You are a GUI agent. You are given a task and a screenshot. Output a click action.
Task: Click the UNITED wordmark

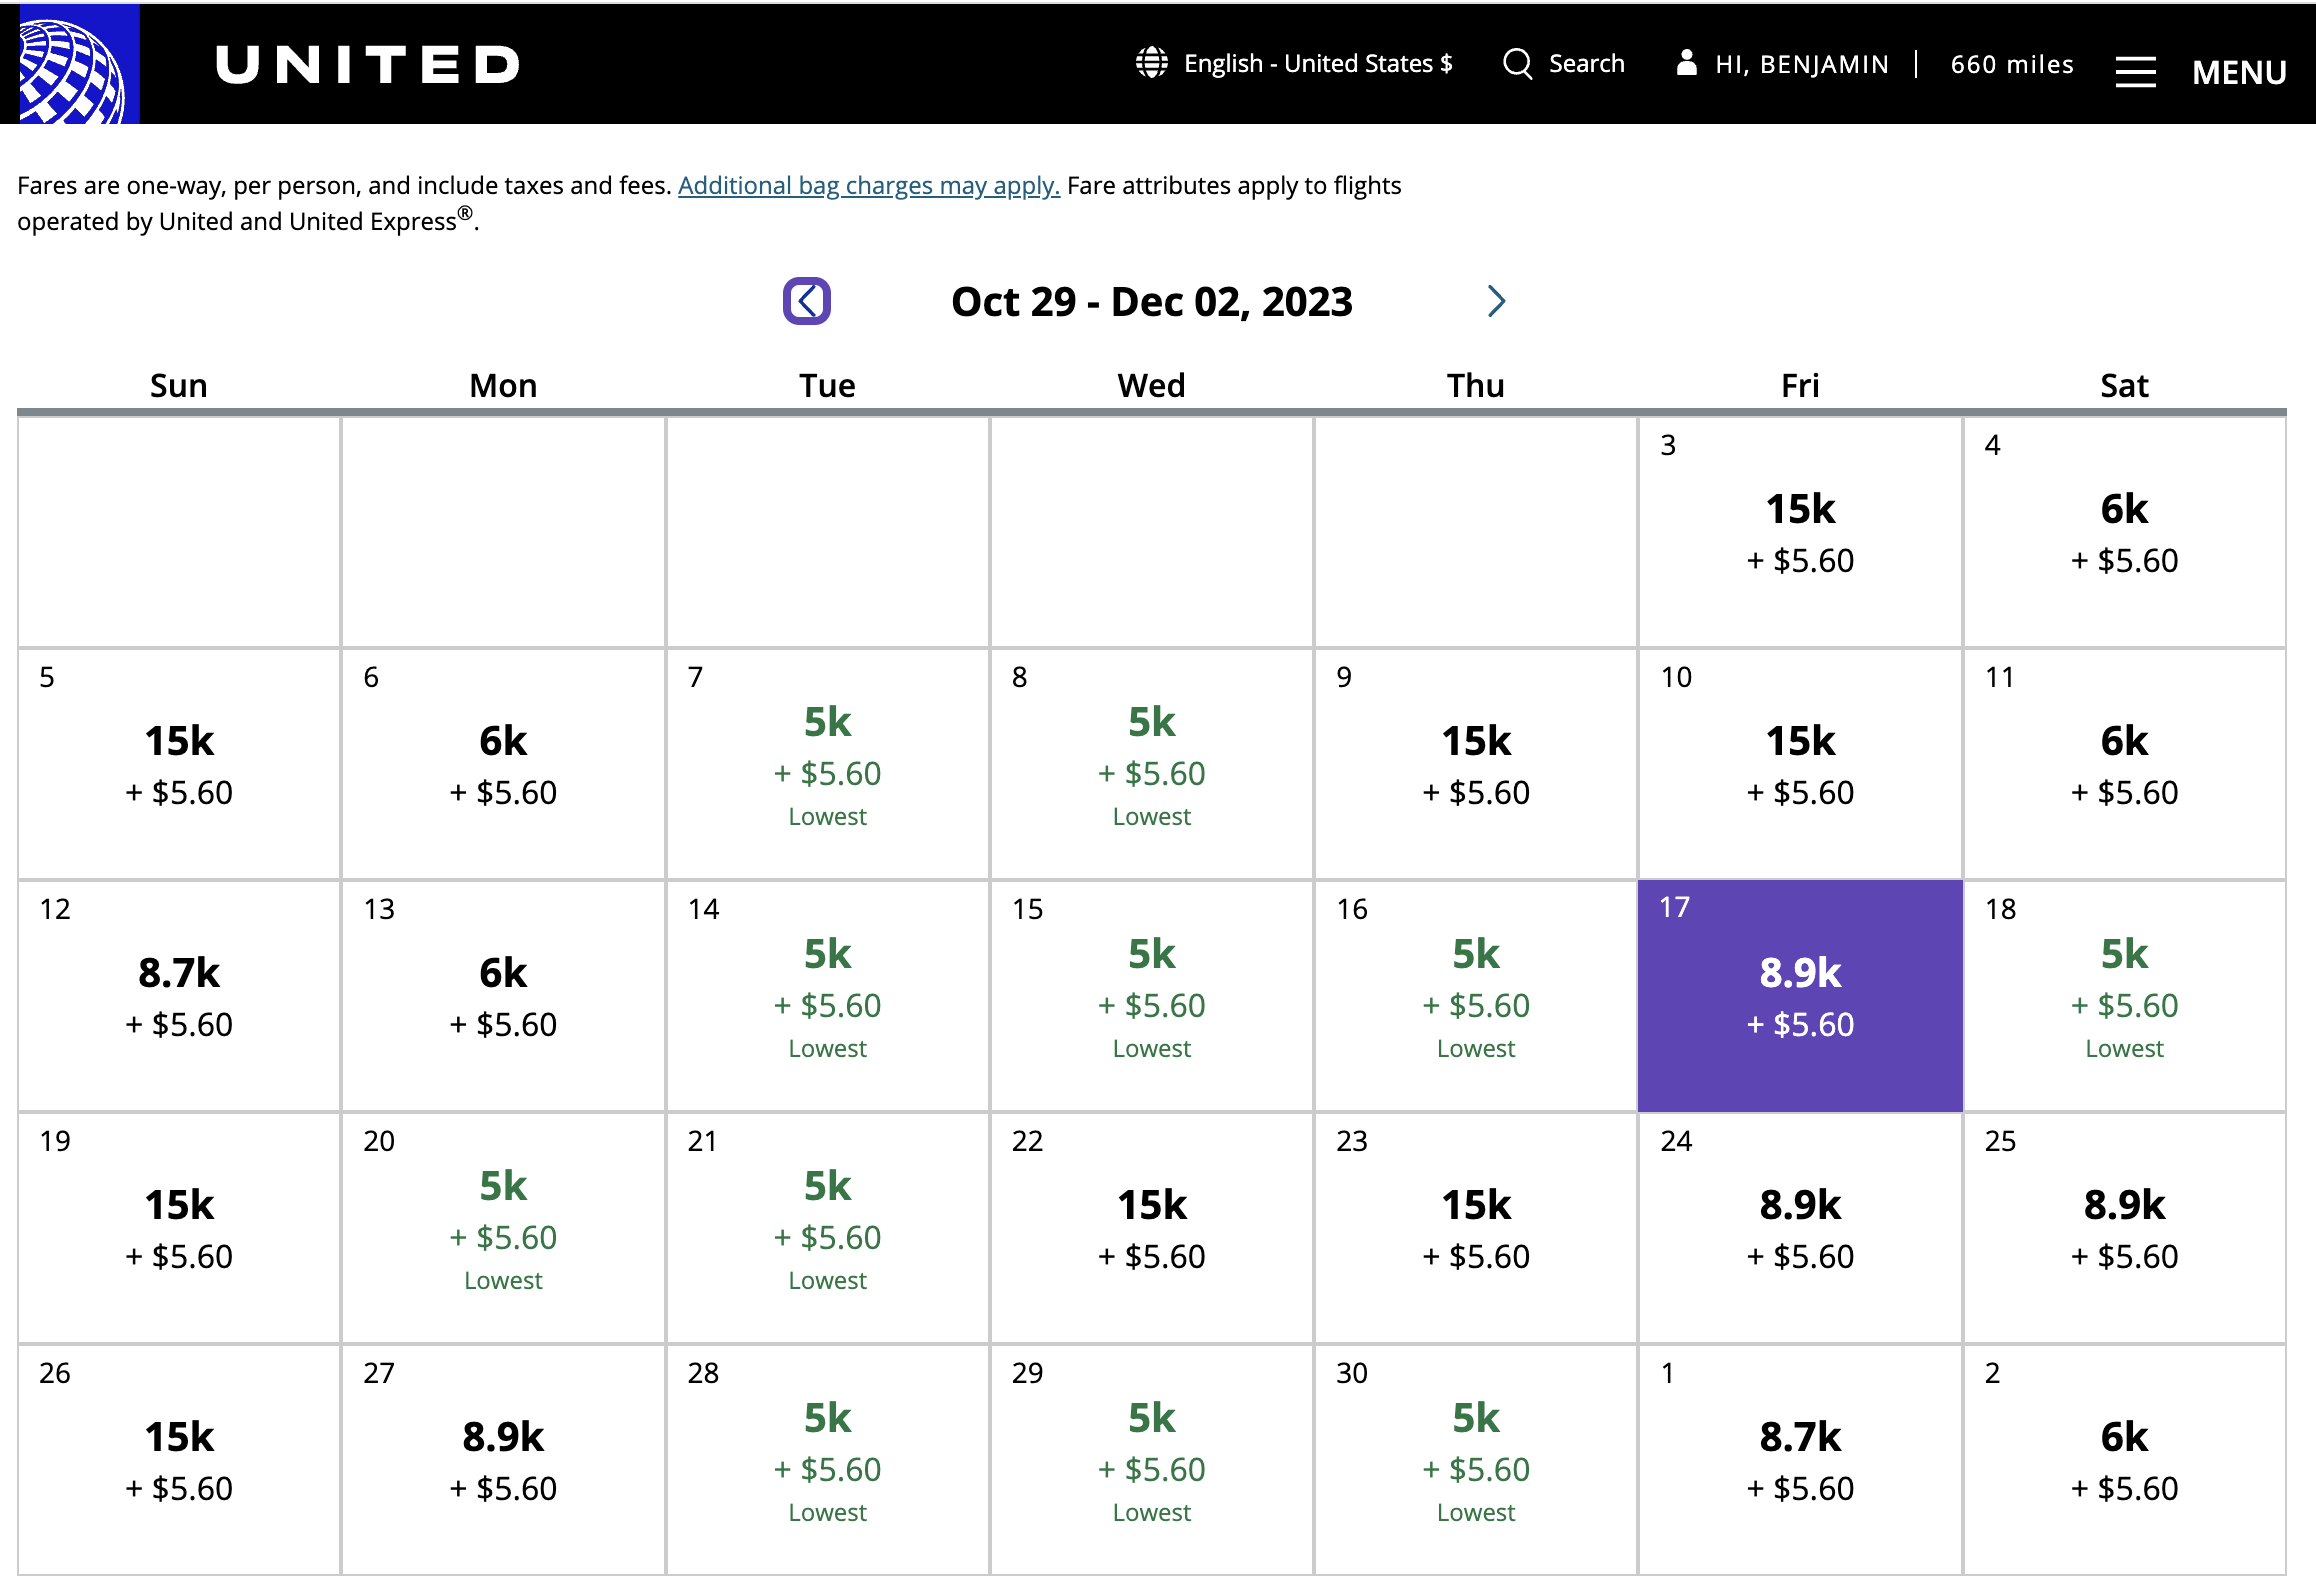click(367, 65)
